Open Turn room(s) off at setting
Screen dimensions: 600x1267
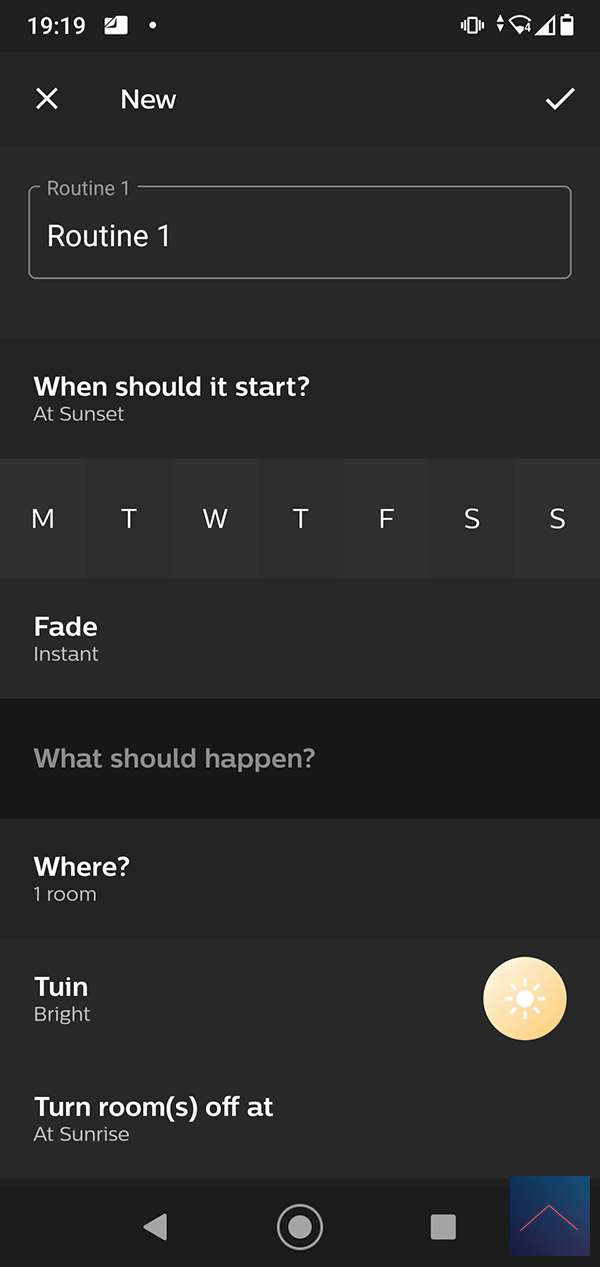[300, 1118]
